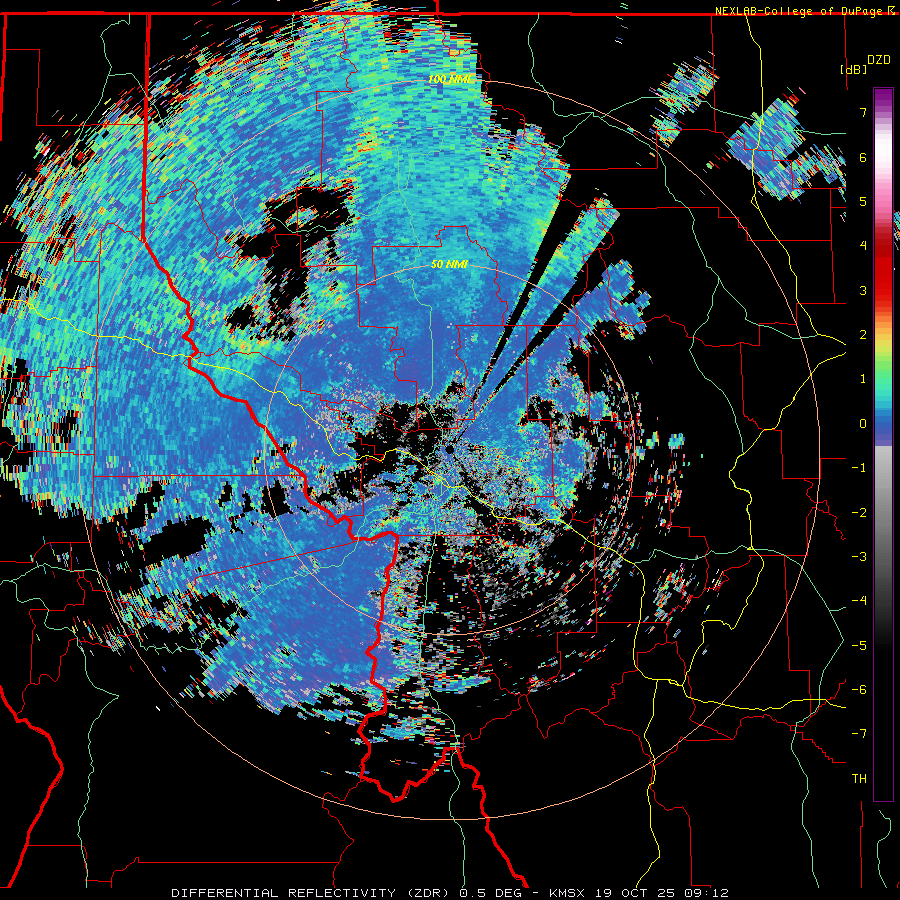Click the radar site dot at ring center
This screenshot has height=900, width=900.
coord(449,450)
